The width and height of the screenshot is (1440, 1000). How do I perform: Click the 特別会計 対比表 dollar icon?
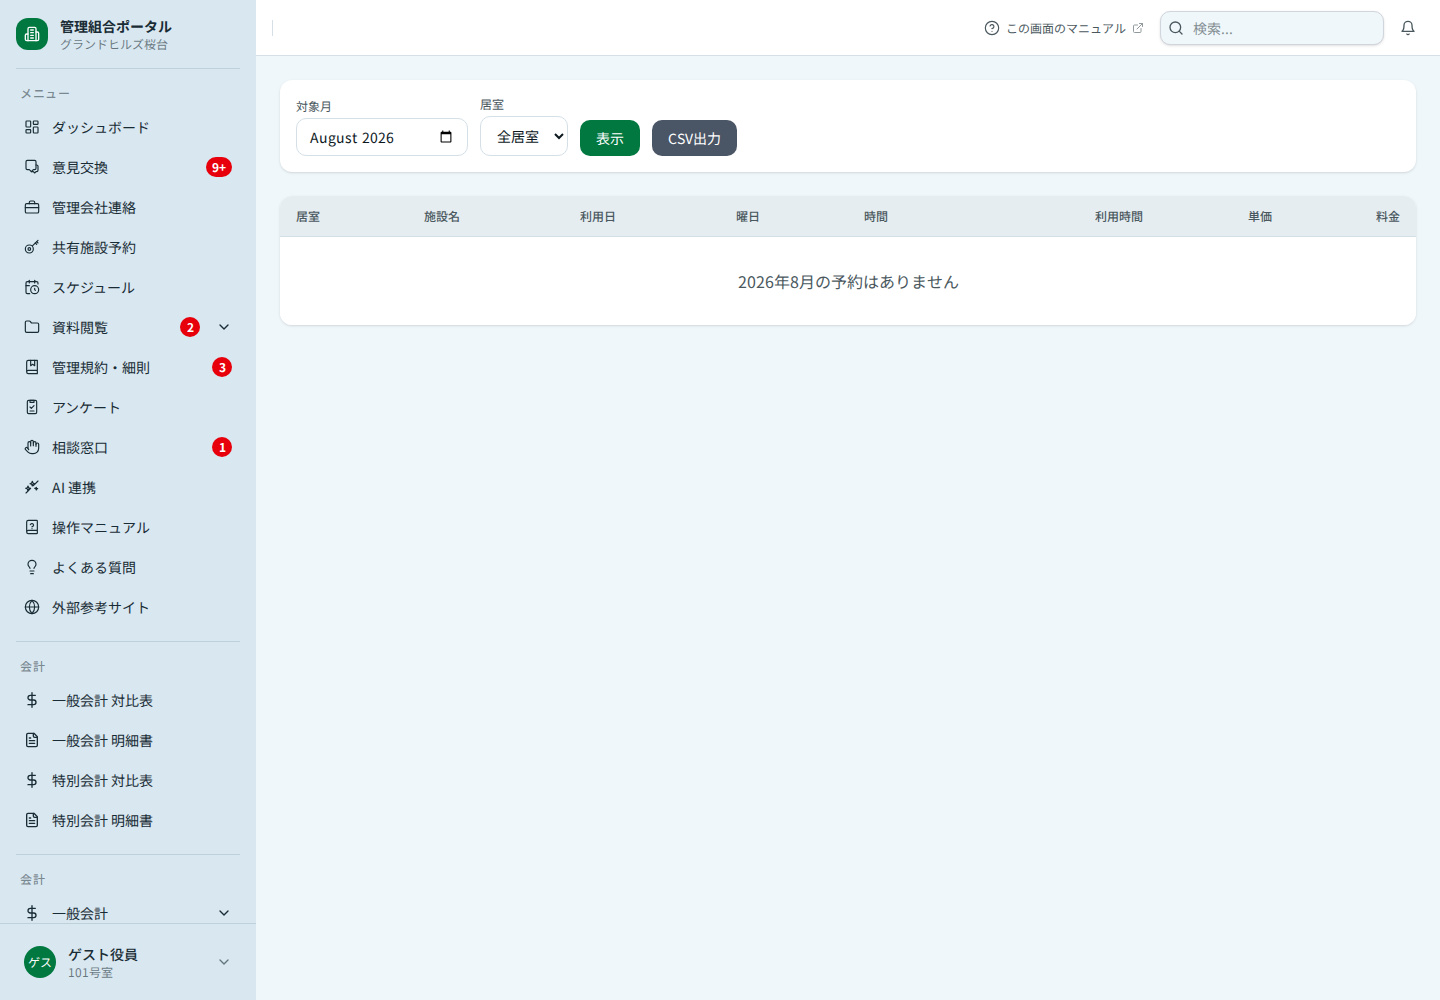(32, 780)
